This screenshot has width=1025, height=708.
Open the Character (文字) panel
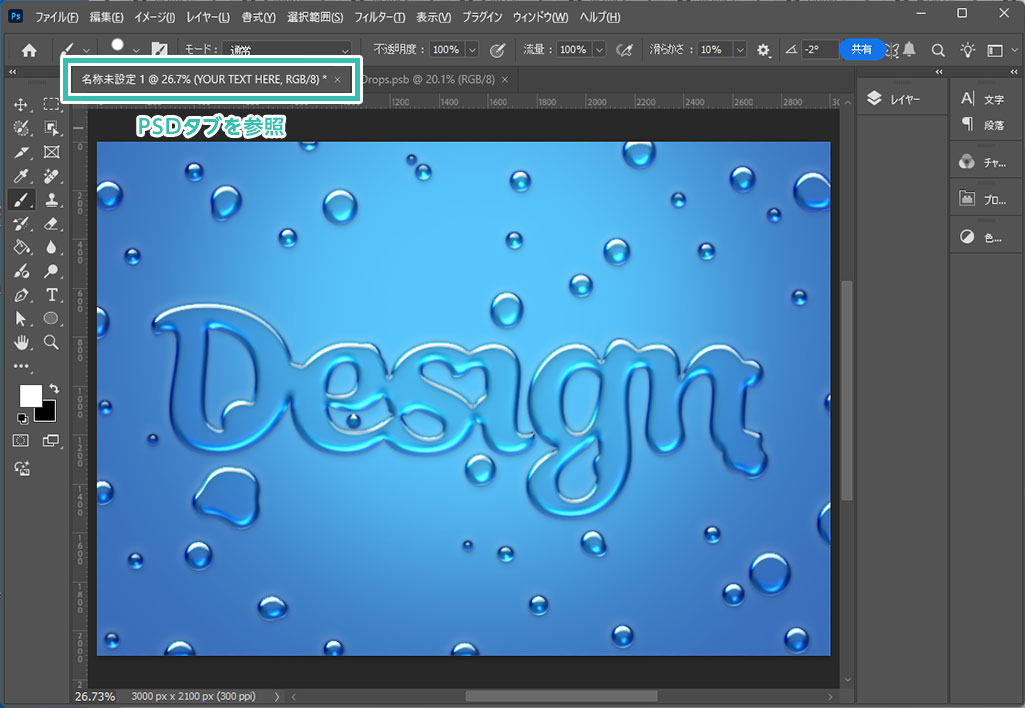(983, 99)
